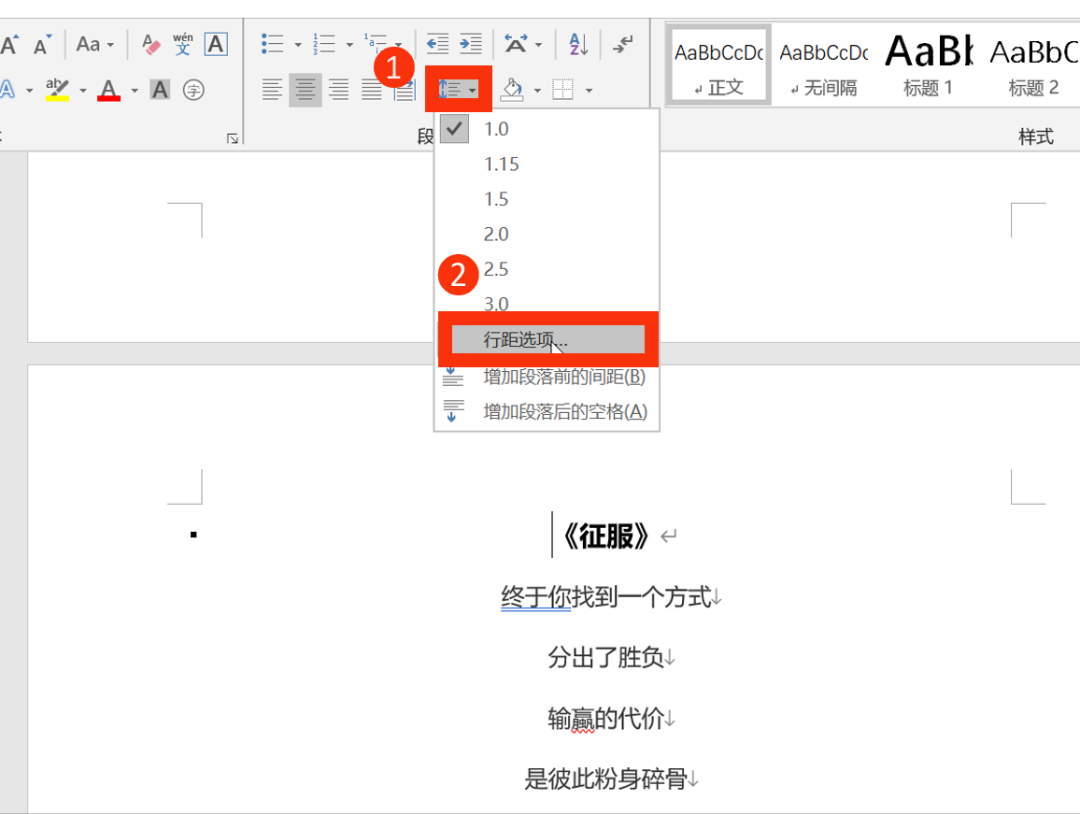1080x814 pixels.
Task: Click the Asian Layout icon
Action: 515,44
